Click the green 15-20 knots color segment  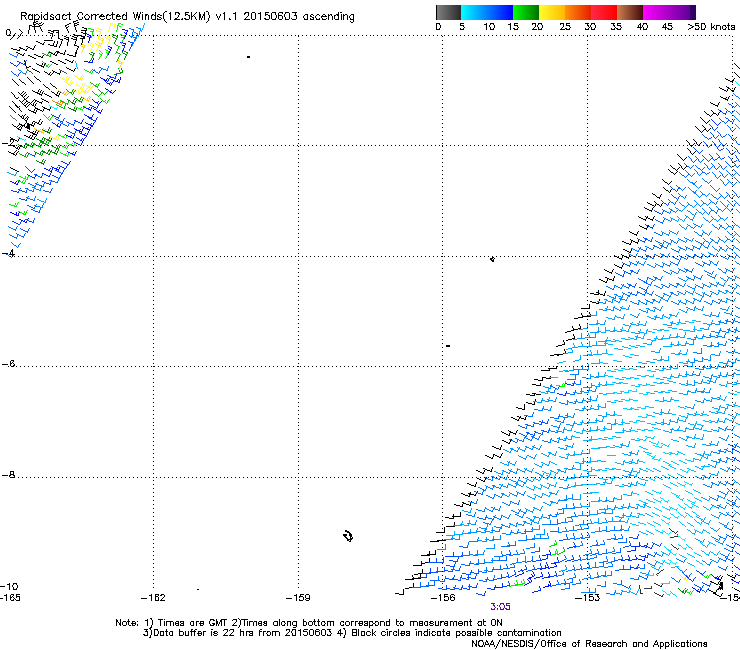pos(526,12)
